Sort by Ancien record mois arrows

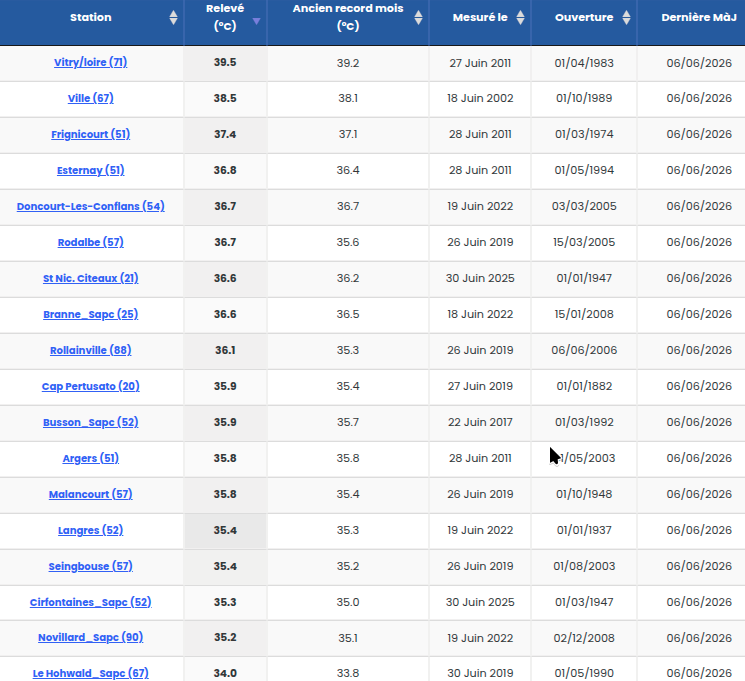[418, 18]
